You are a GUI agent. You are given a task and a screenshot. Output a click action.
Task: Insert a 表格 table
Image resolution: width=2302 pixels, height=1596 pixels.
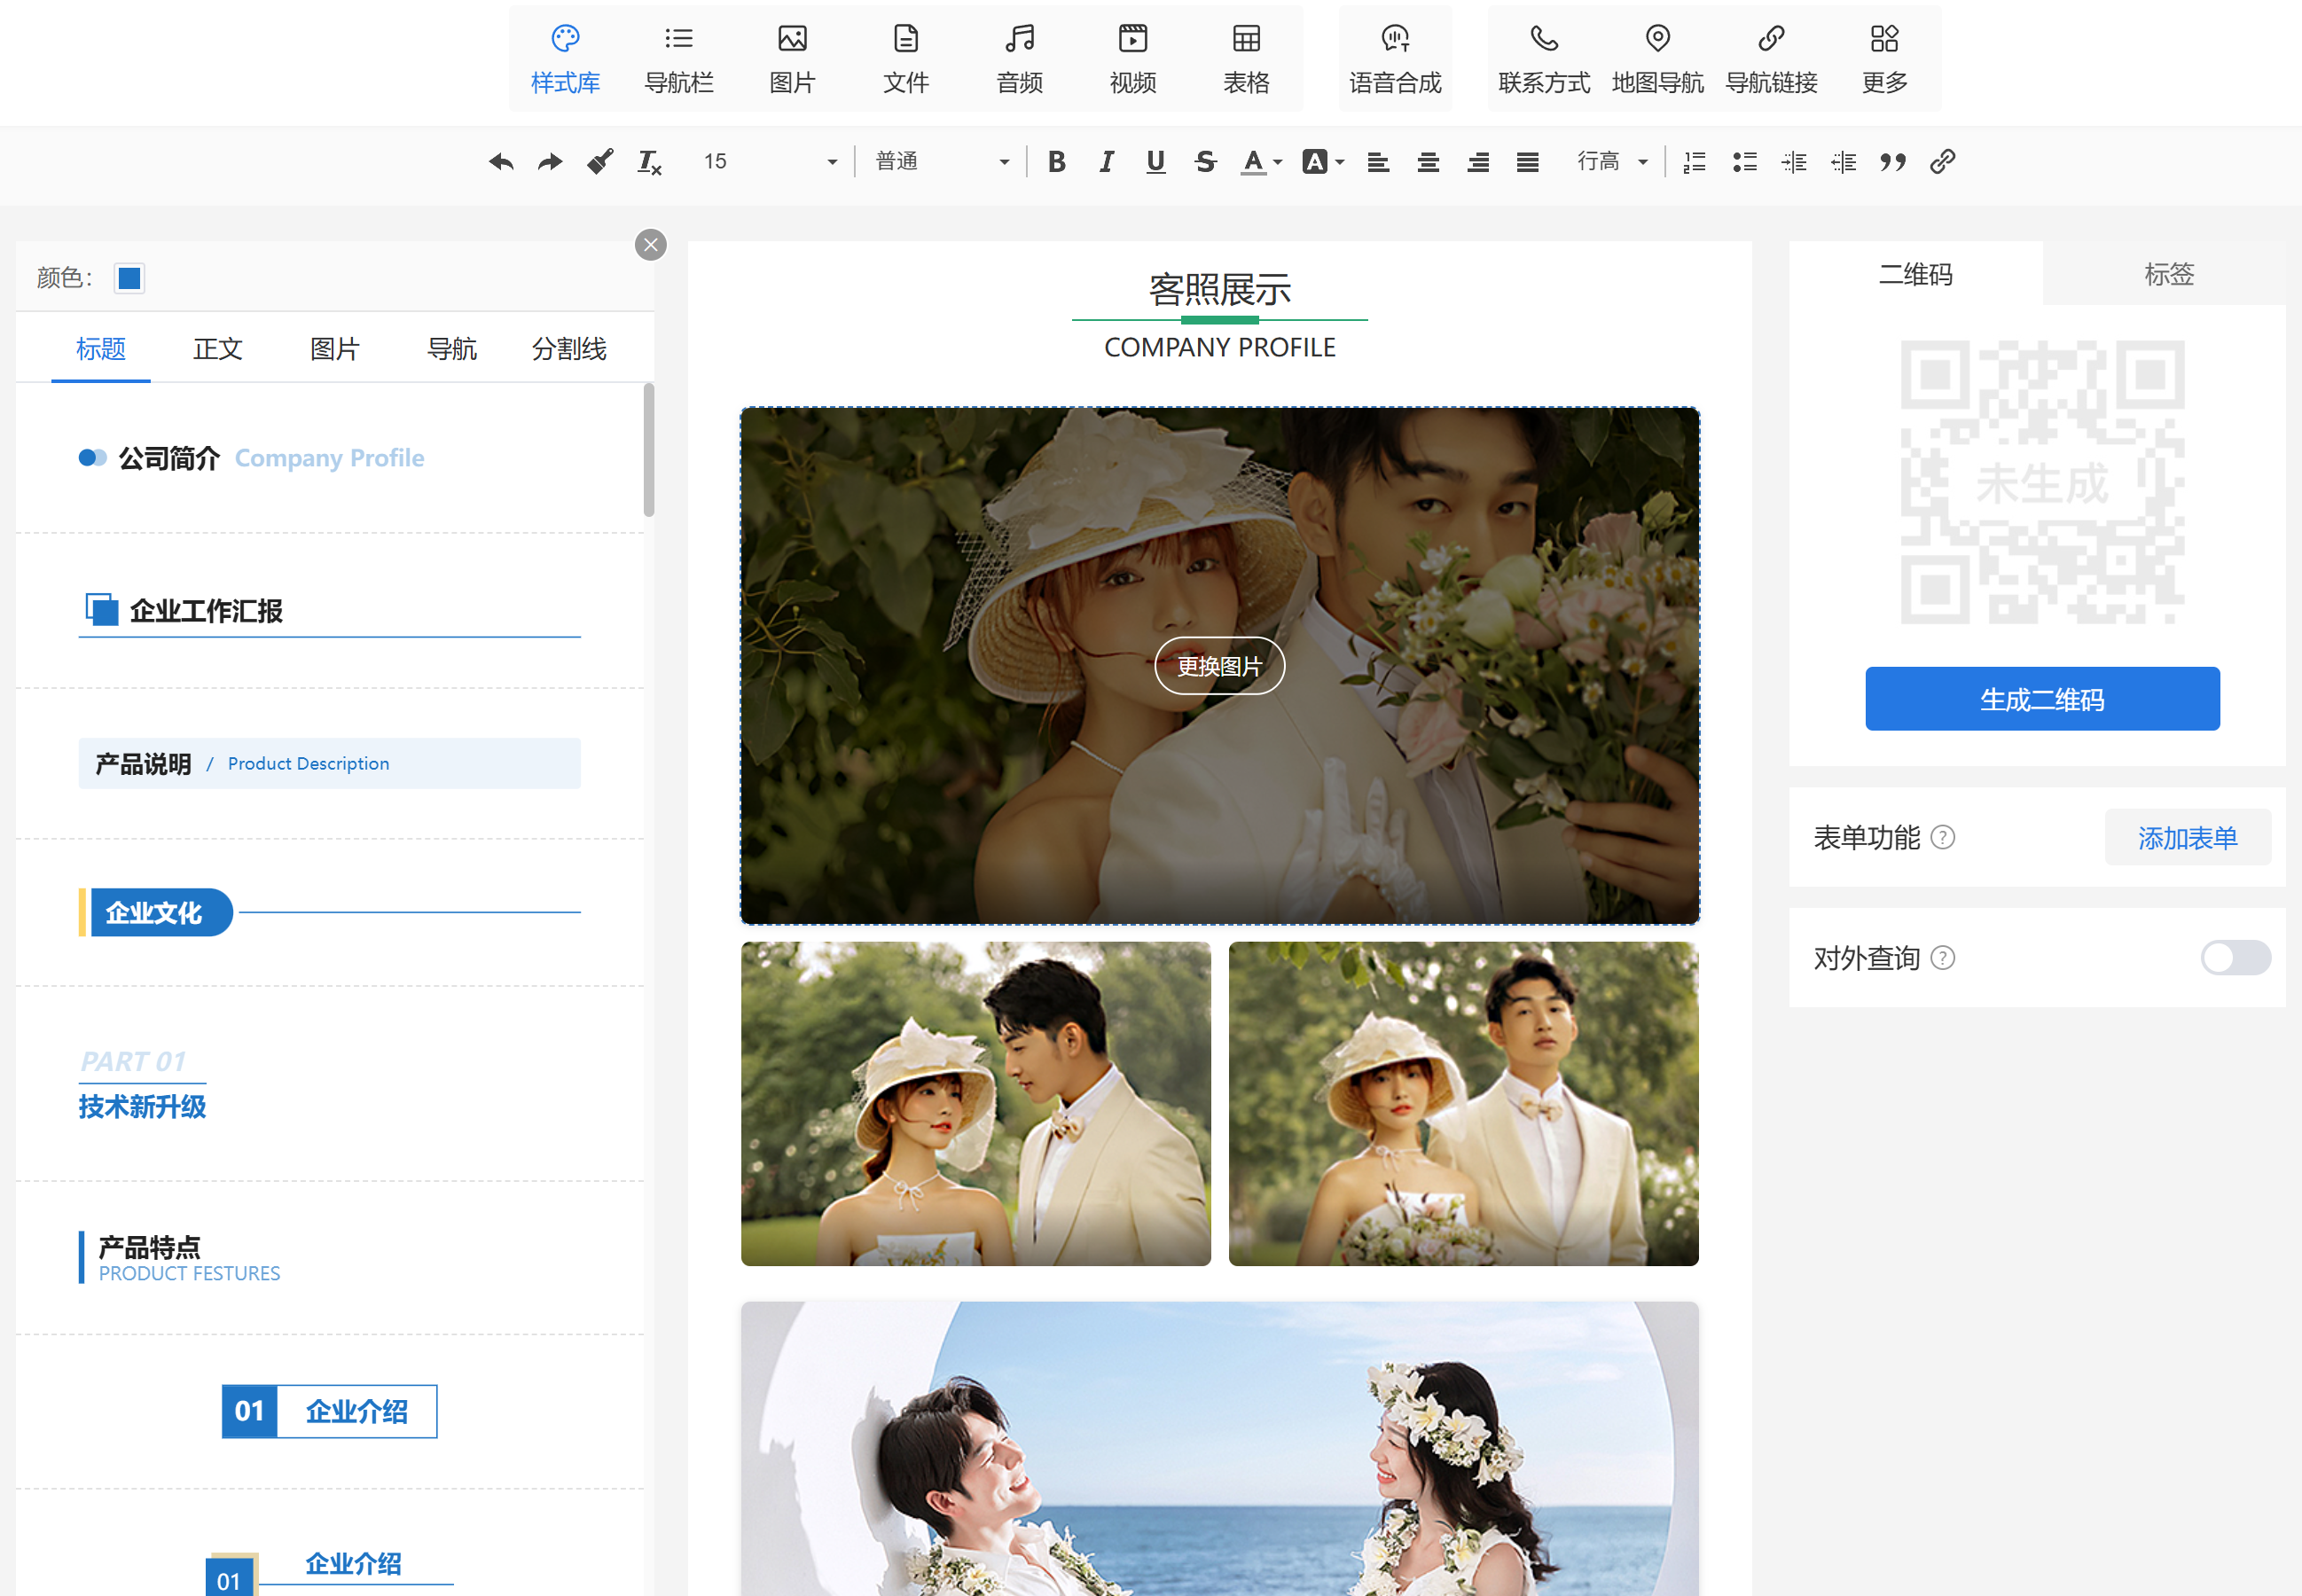[x=1246, y=59]
